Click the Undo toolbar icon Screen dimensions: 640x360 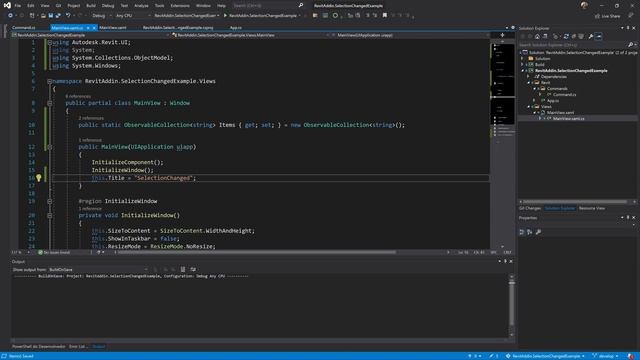68,16
